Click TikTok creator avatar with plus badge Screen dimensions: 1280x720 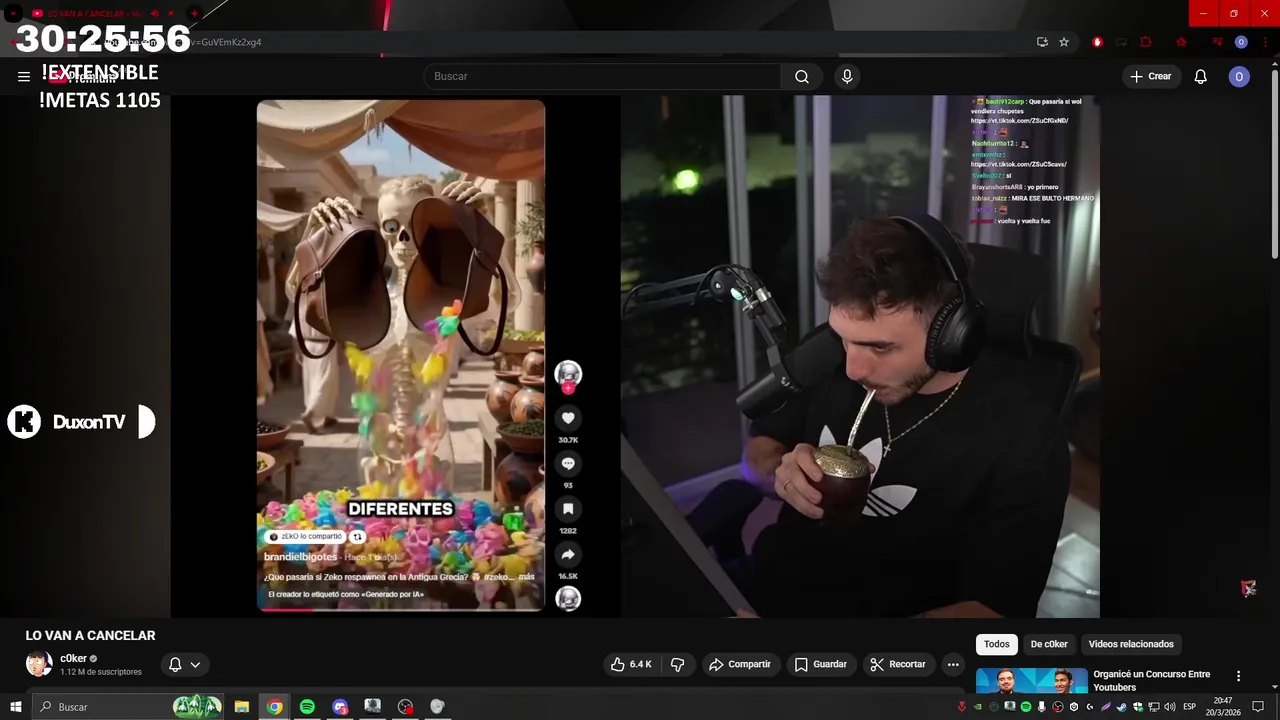(x=568, y=375)
